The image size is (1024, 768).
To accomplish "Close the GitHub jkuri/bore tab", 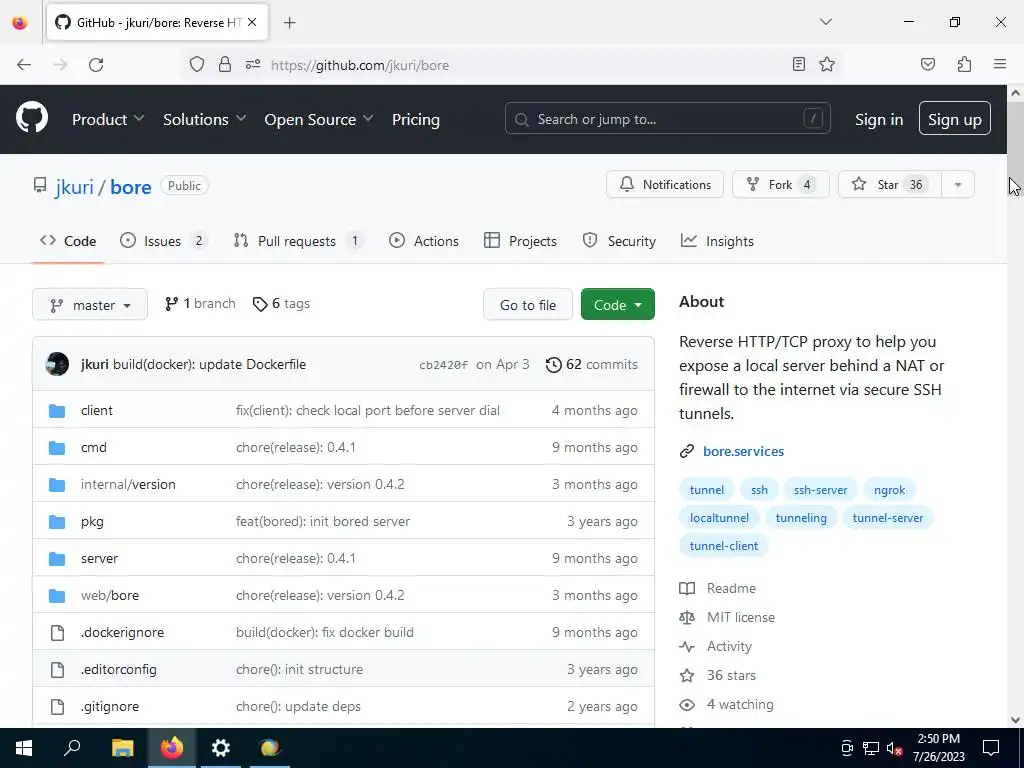I will (x=252, y=22).
